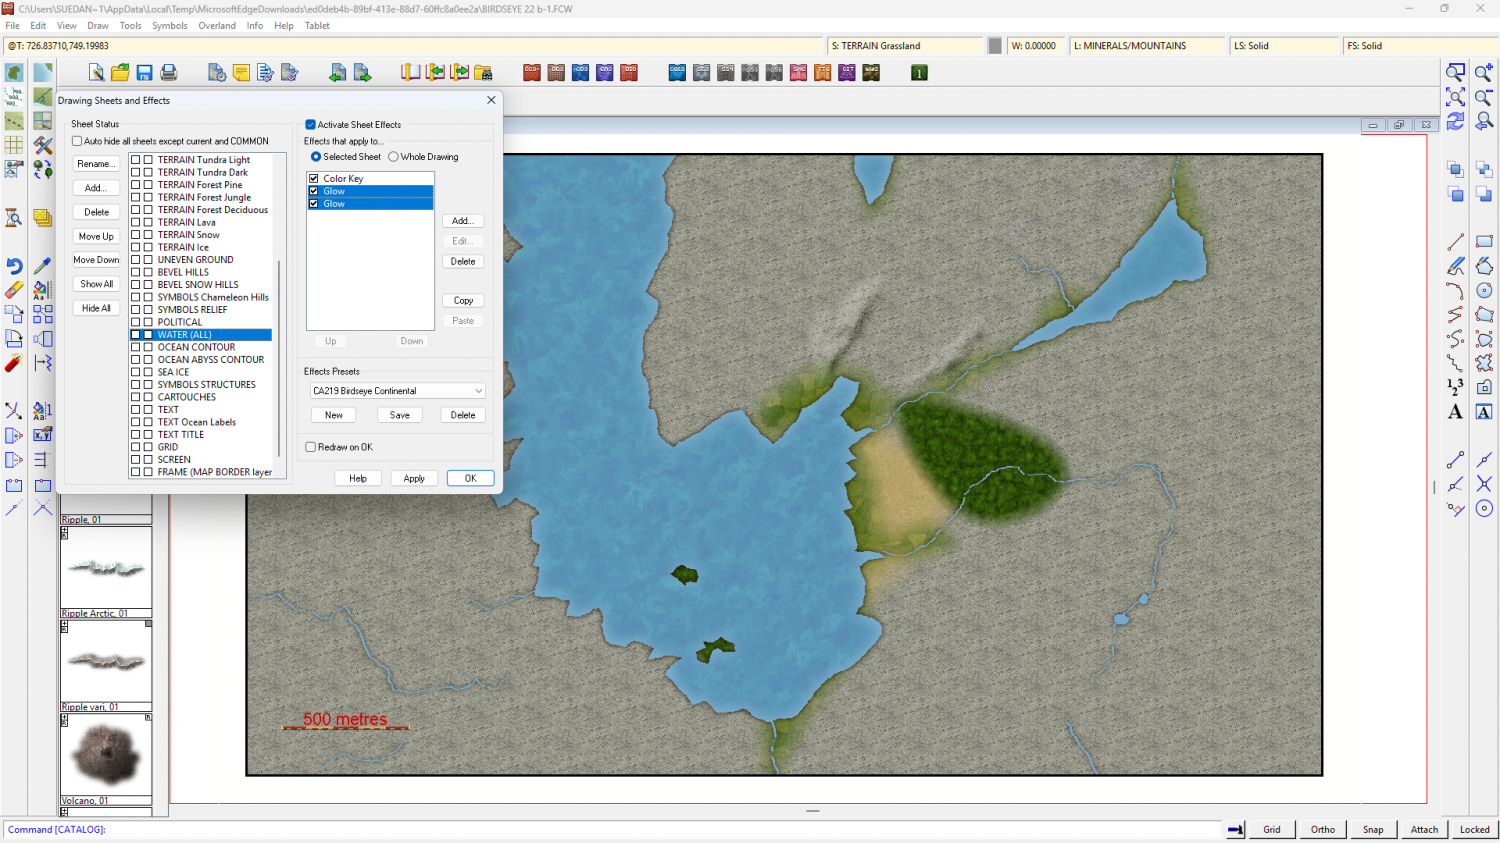Select the Text tool letter A
Screen dimensions: 1500x843
click(1455, 412)
